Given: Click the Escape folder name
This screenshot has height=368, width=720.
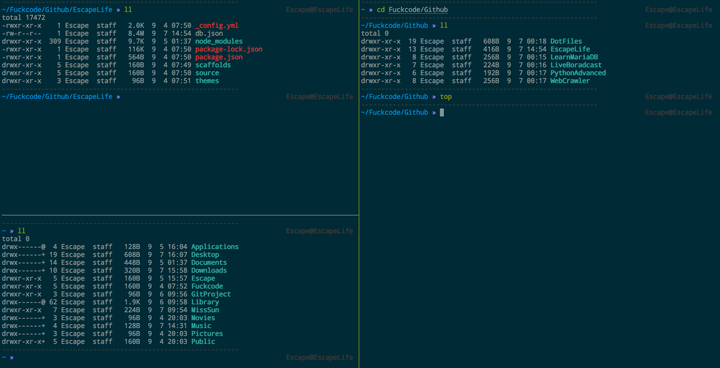Looking at the screenshot, I should click(x=203, y=278).
